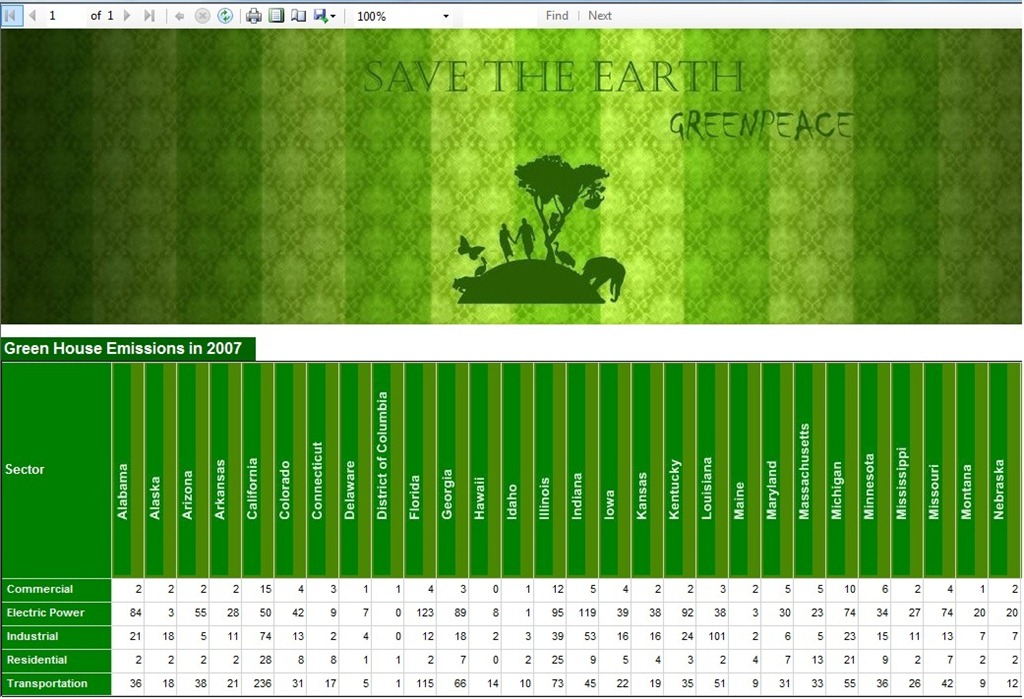1024x699 pixels.
Task: Stop report rendering
Action: (x=202, y=16)
